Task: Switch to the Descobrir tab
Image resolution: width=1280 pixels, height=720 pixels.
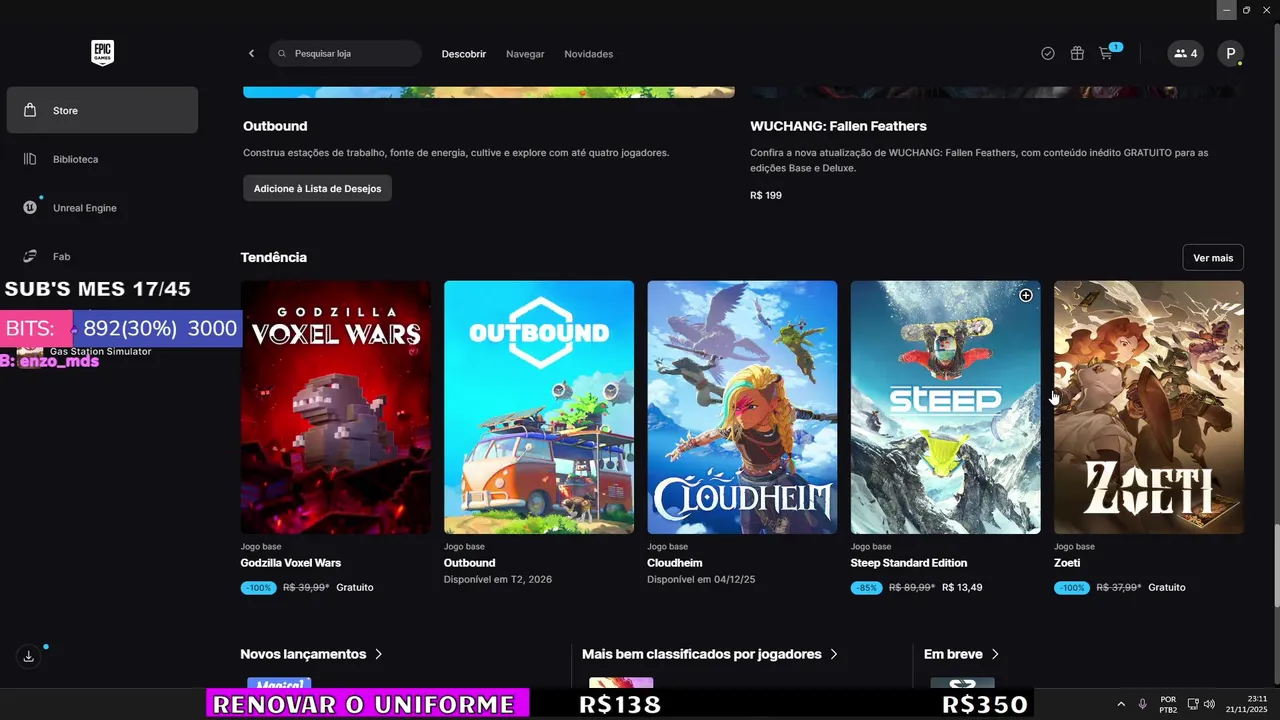Action: click(x=464, y=54)
